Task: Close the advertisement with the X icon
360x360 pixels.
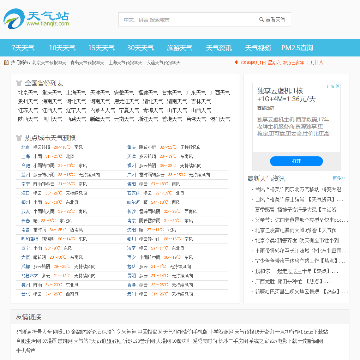Action: [x=337, y=86]
